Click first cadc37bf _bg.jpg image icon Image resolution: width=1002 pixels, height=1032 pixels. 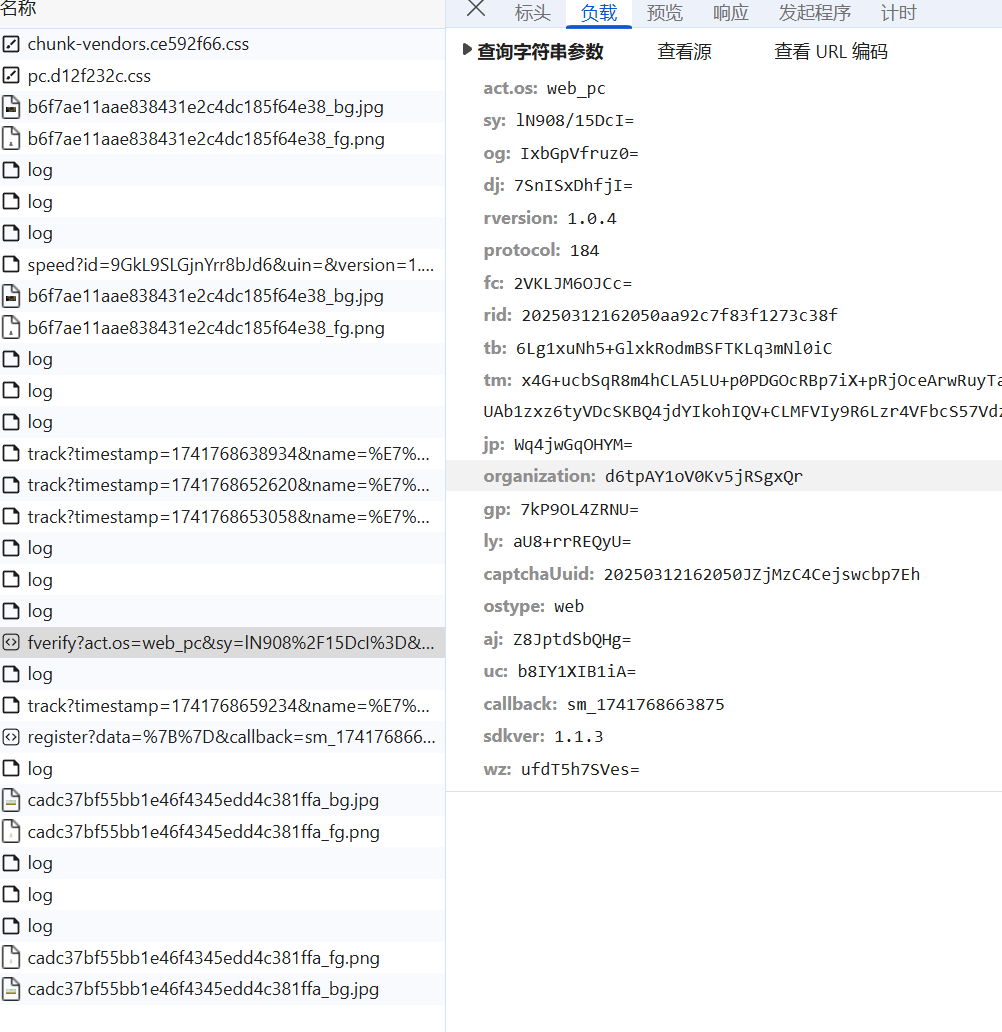(11, 800)
